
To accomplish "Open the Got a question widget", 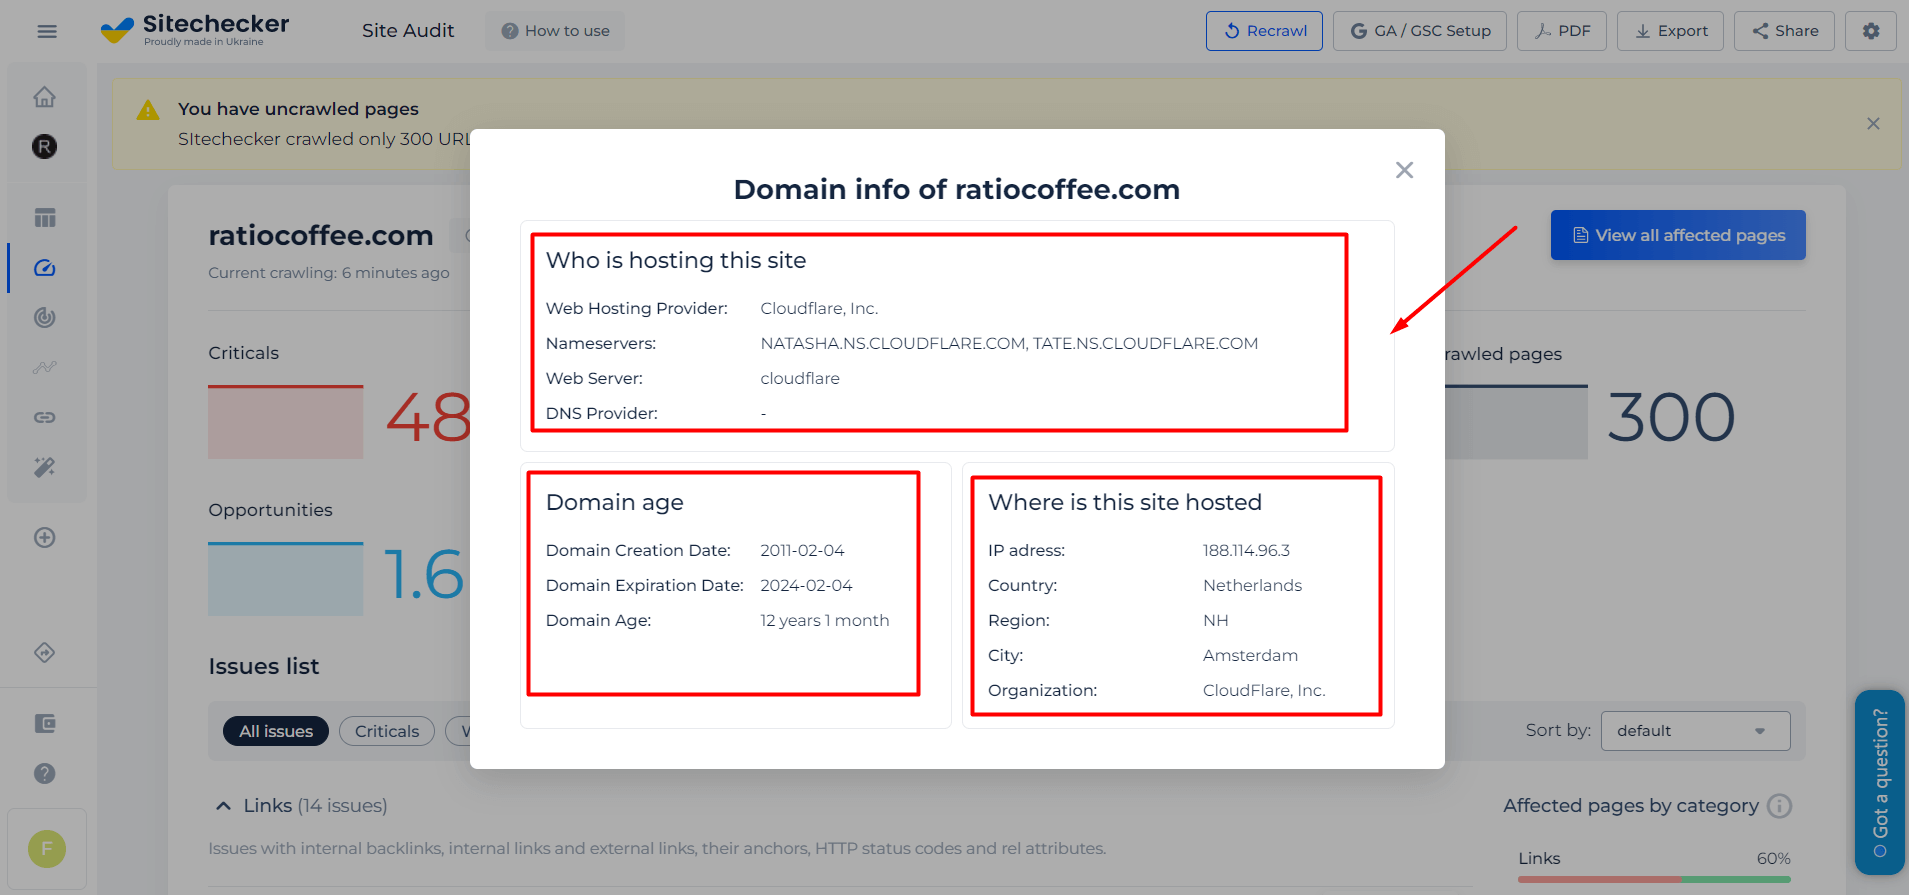I will pos(1880,783).
